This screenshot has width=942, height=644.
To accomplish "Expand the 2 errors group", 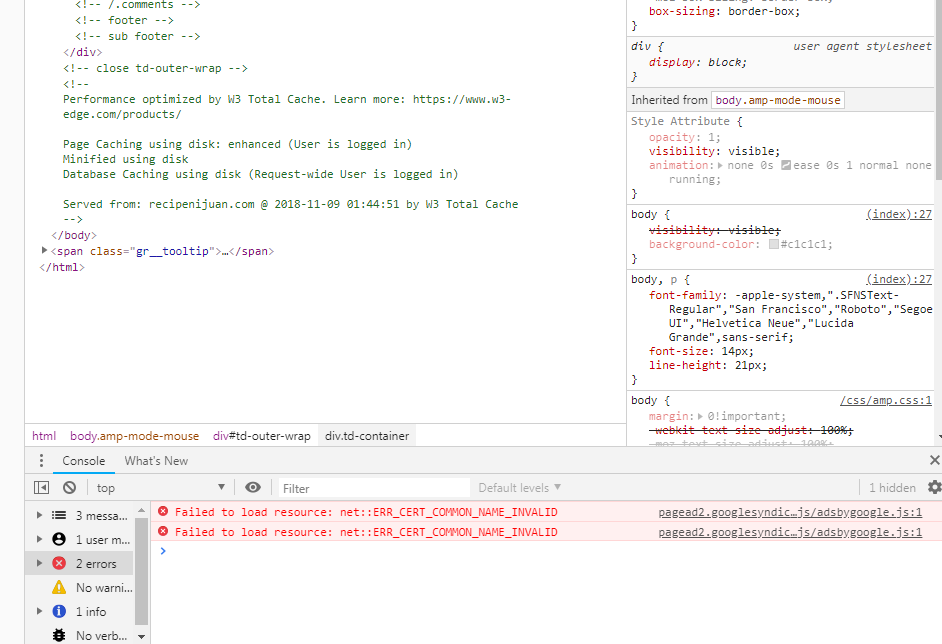I will [39, 564].
